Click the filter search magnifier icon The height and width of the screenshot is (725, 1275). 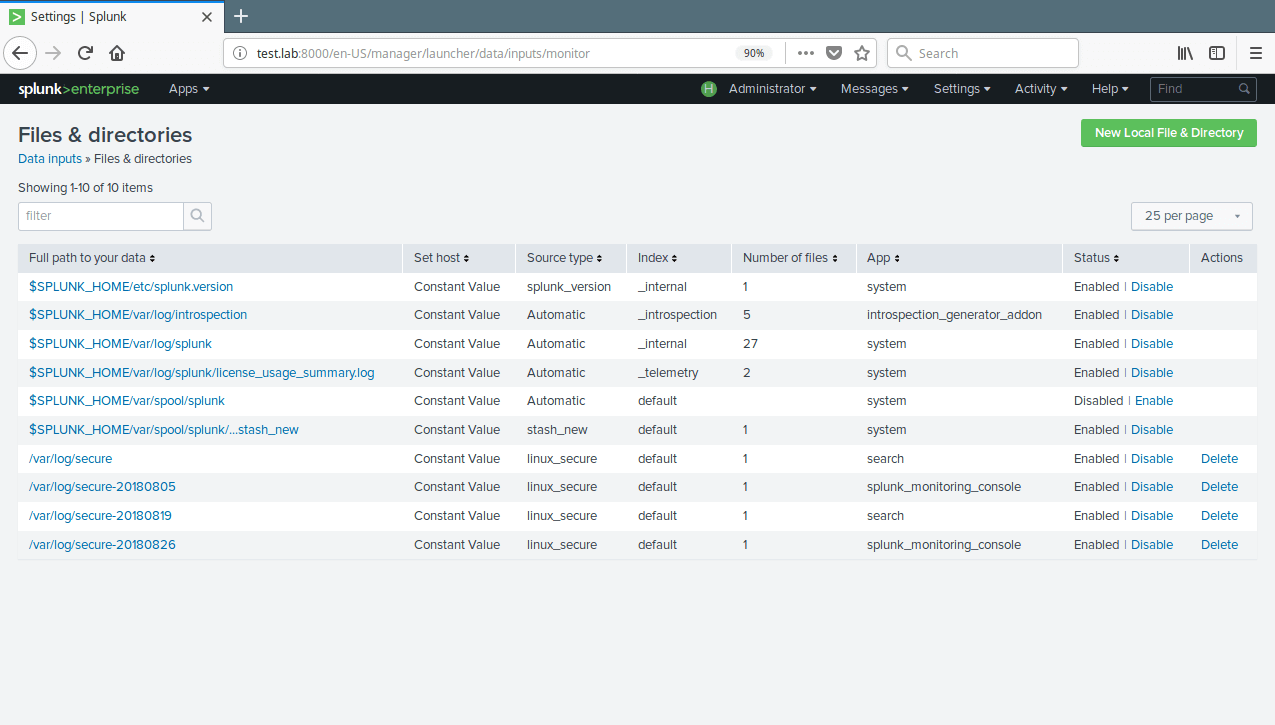197,216
